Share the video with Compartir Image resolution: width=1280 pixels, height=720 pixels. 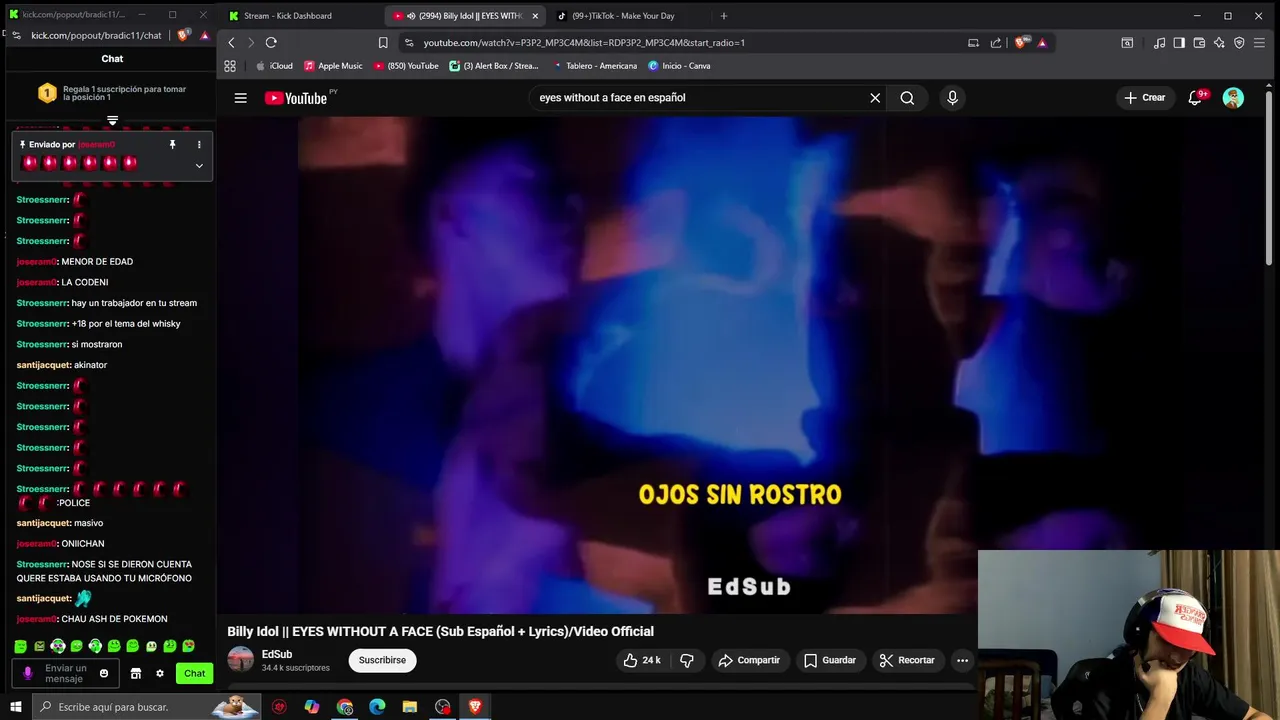click(749, 660)
